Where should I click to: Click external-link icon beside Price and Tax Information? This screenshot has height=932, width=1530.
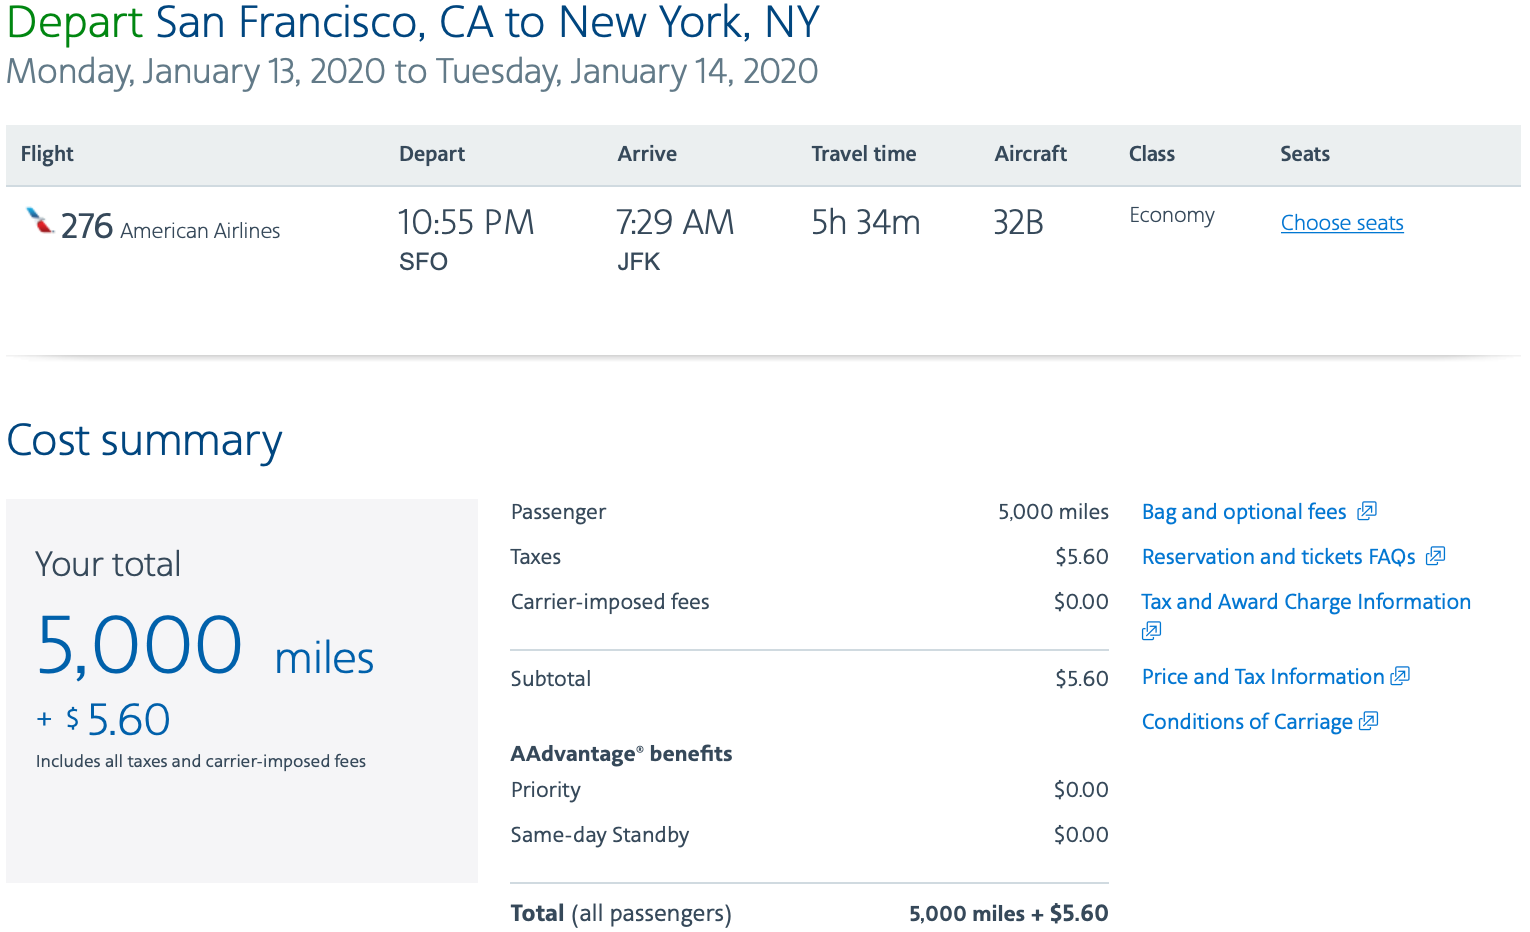coord(1400,676)
